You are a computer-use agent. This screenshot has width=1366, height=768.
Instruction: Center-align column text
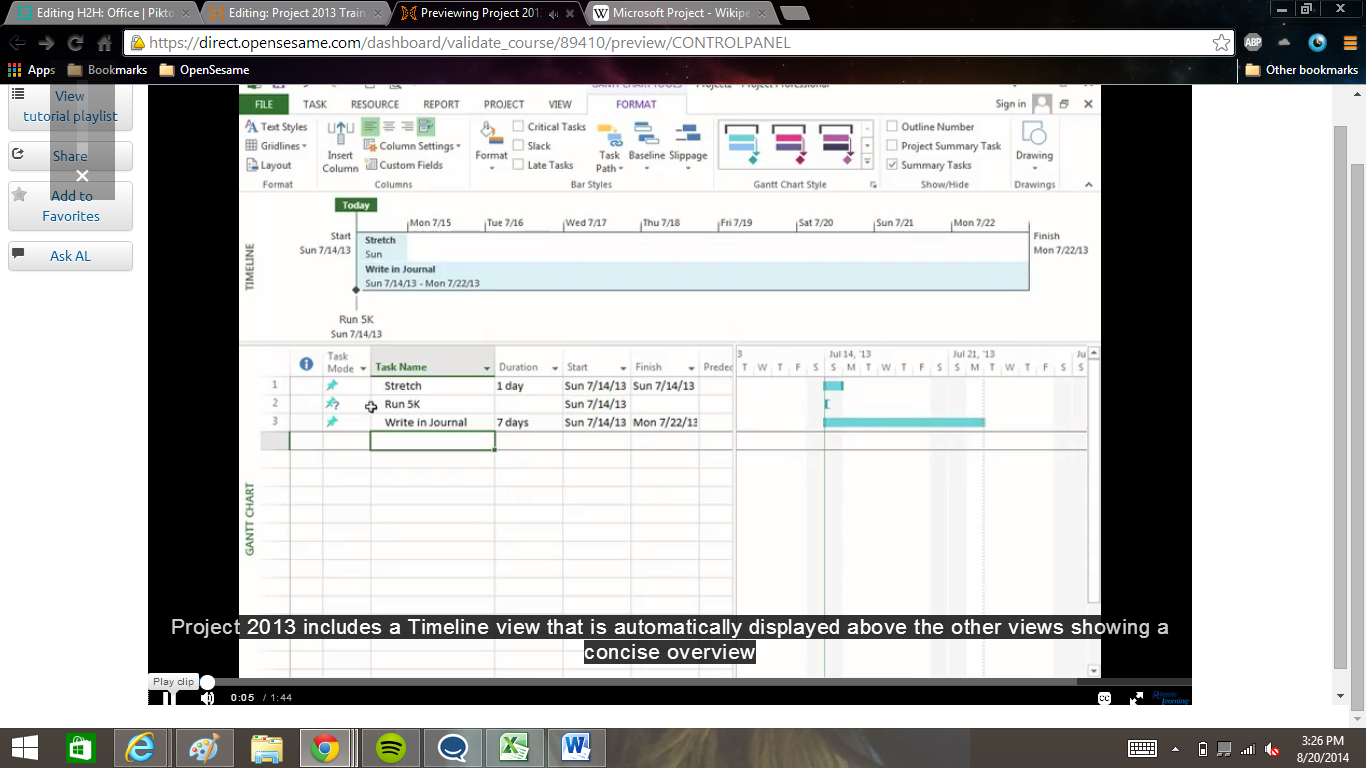click(389, 126)
